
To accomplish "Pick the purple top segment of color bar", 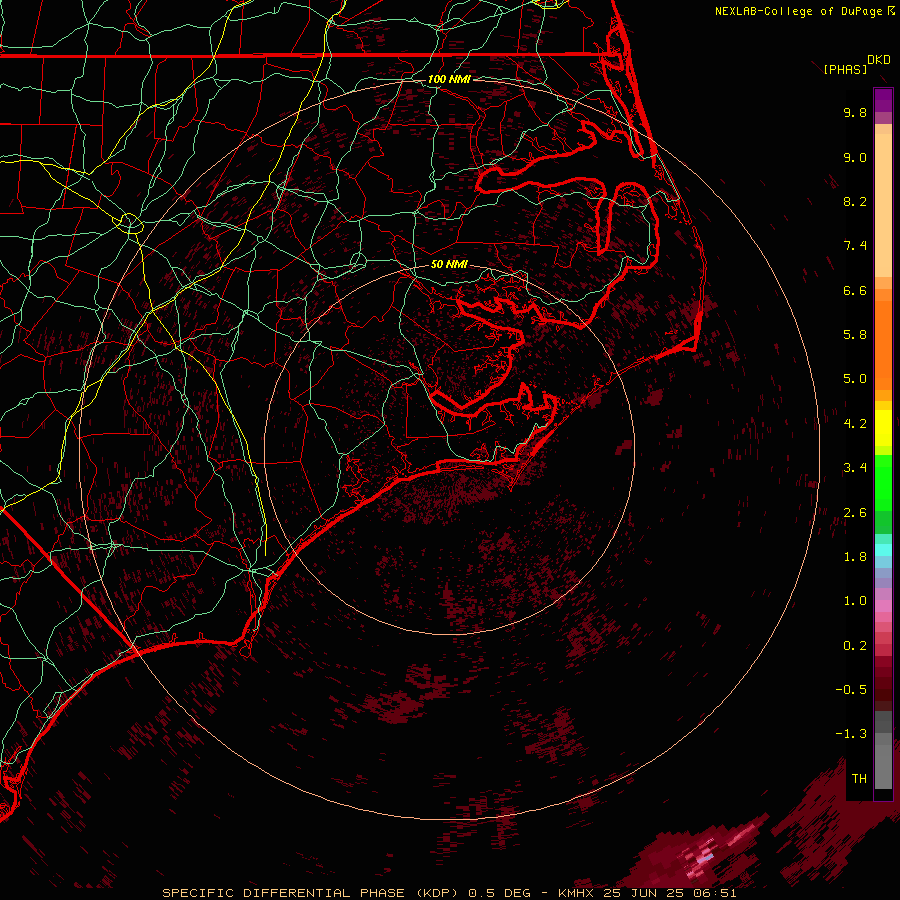I will [883, 100].
